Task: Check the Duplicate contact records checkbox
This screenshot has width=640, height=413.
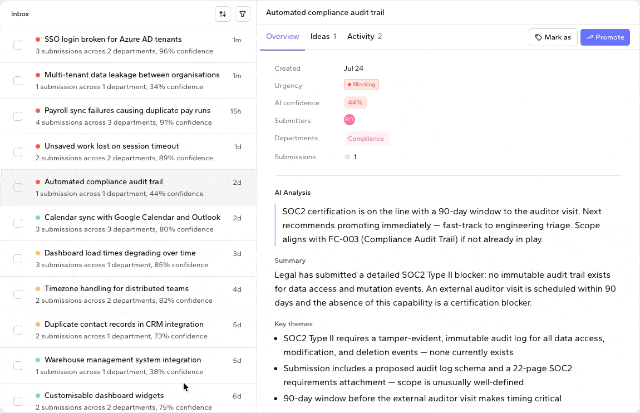Action: [18, 330]
